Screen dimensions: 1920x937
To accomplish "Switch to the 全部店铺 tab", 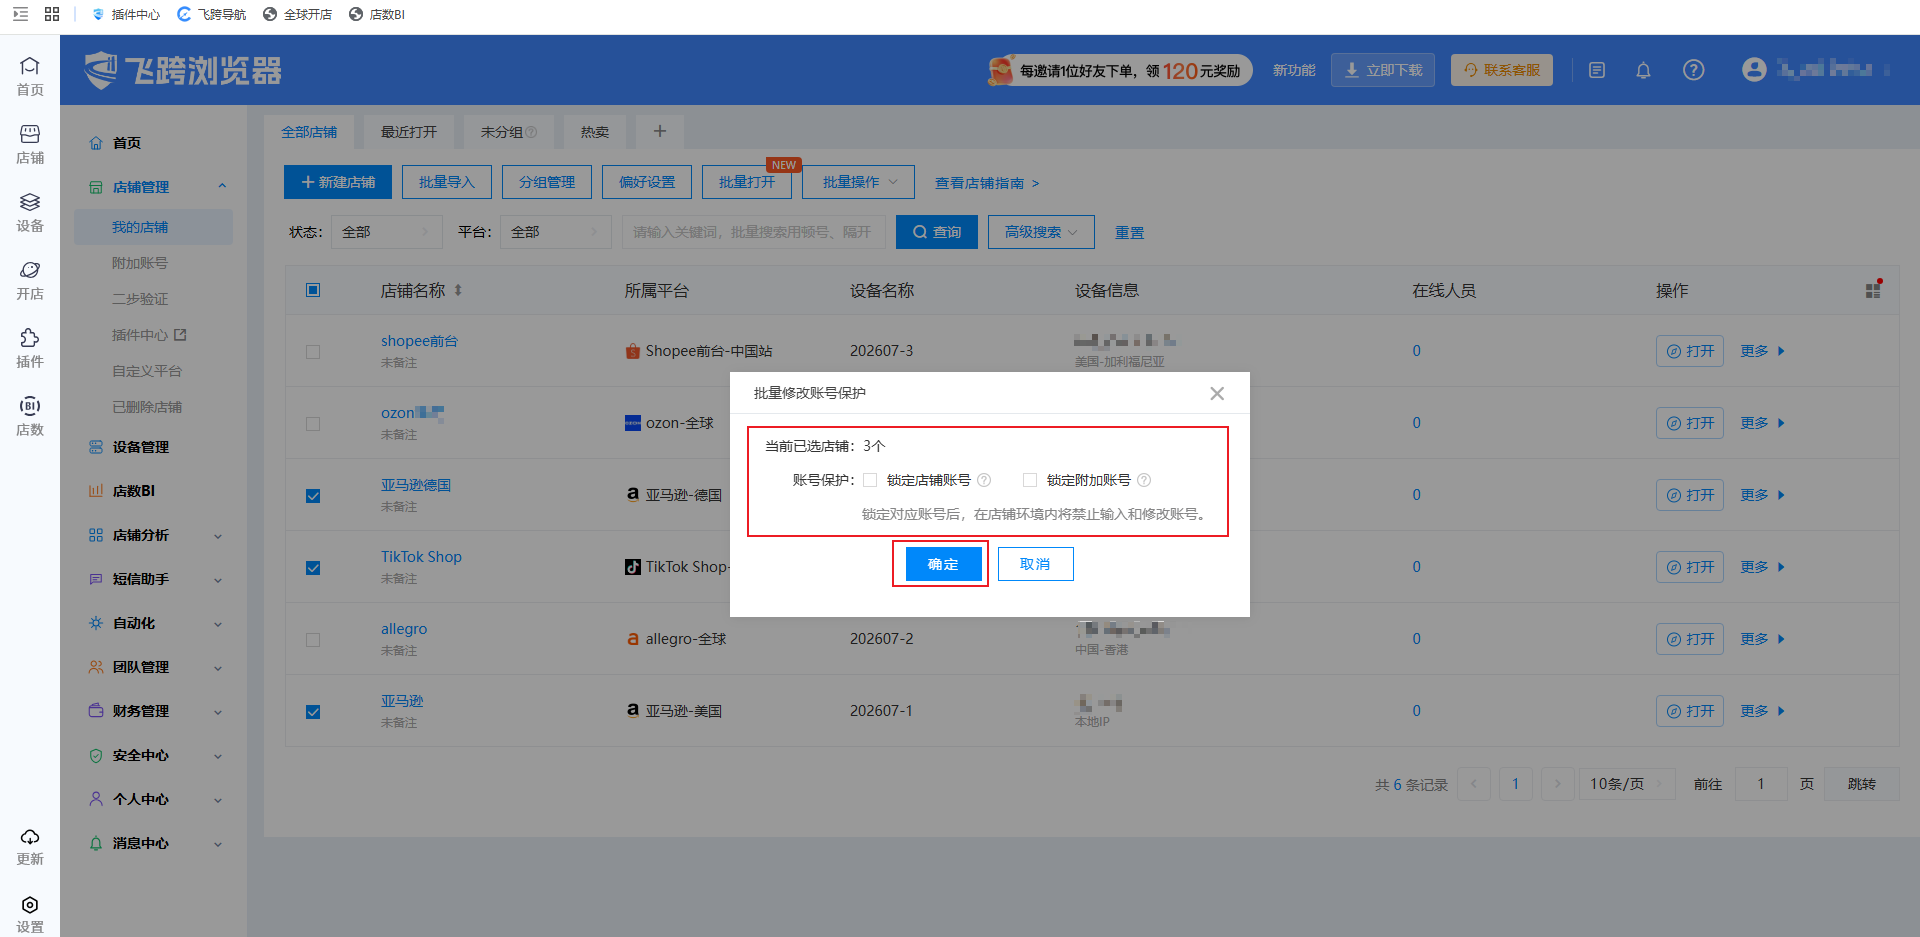I will (x=309, y=132).
